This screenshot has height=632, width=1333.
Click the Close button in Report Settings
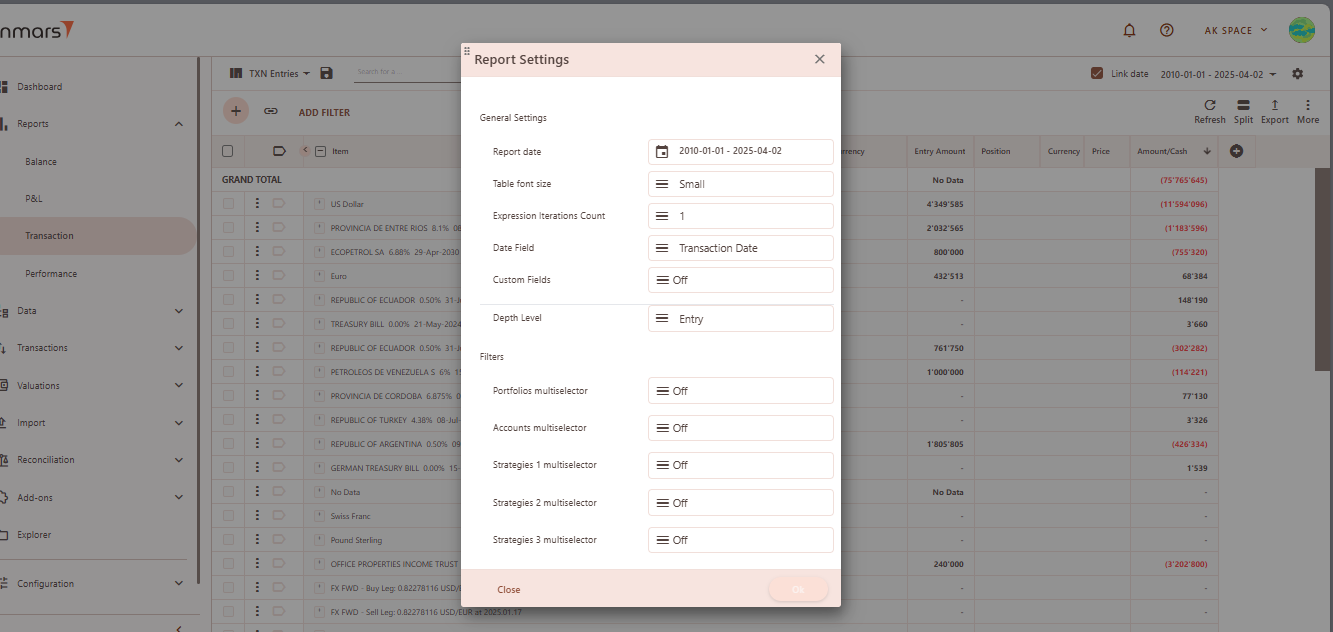[509, 590]
